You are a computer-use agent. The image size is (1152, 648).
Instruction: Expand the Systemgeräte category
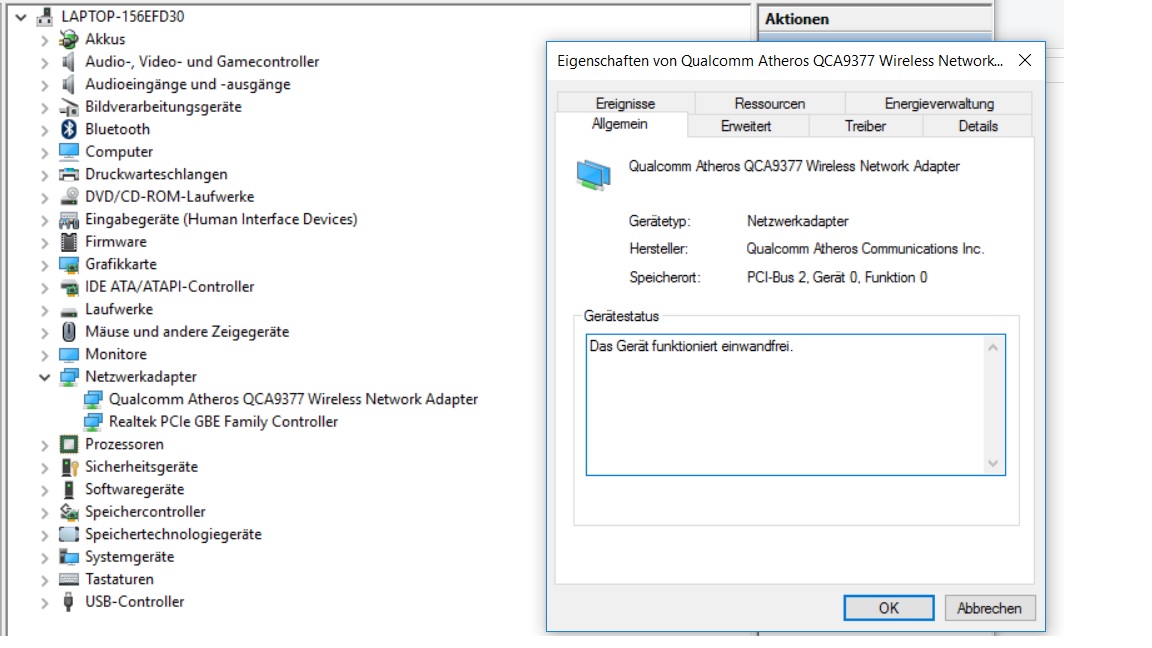tap(44, 558)
